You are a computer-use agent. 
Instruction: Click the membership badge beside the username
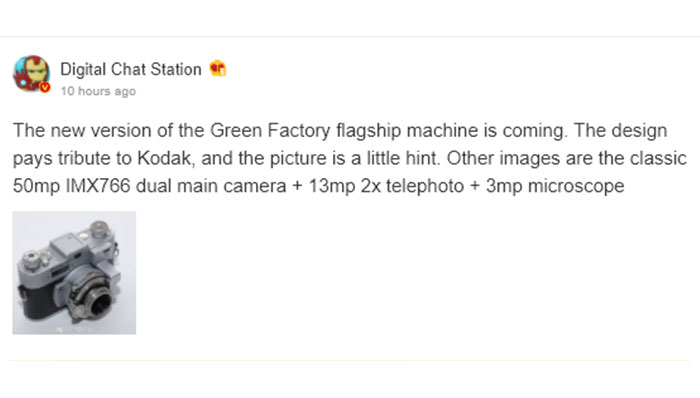coord(218,69)
